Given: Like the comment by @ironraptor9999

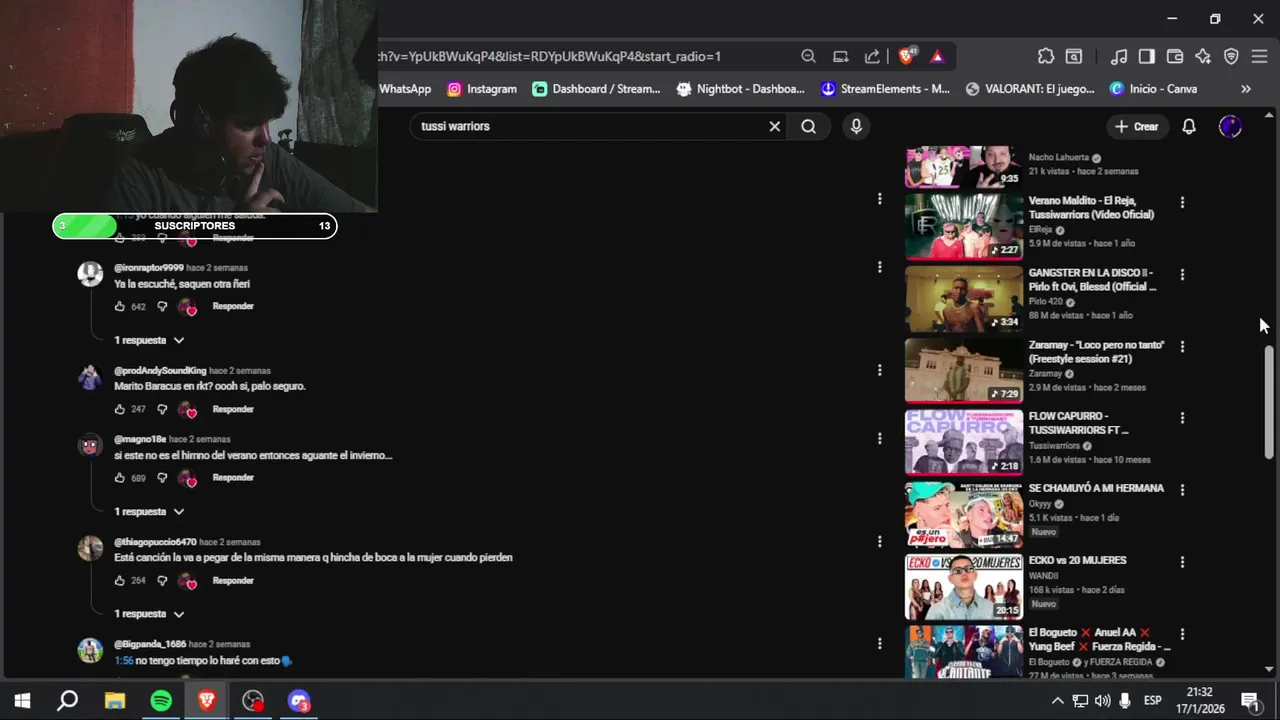Looking at the screenshot, I should point(120,307).
